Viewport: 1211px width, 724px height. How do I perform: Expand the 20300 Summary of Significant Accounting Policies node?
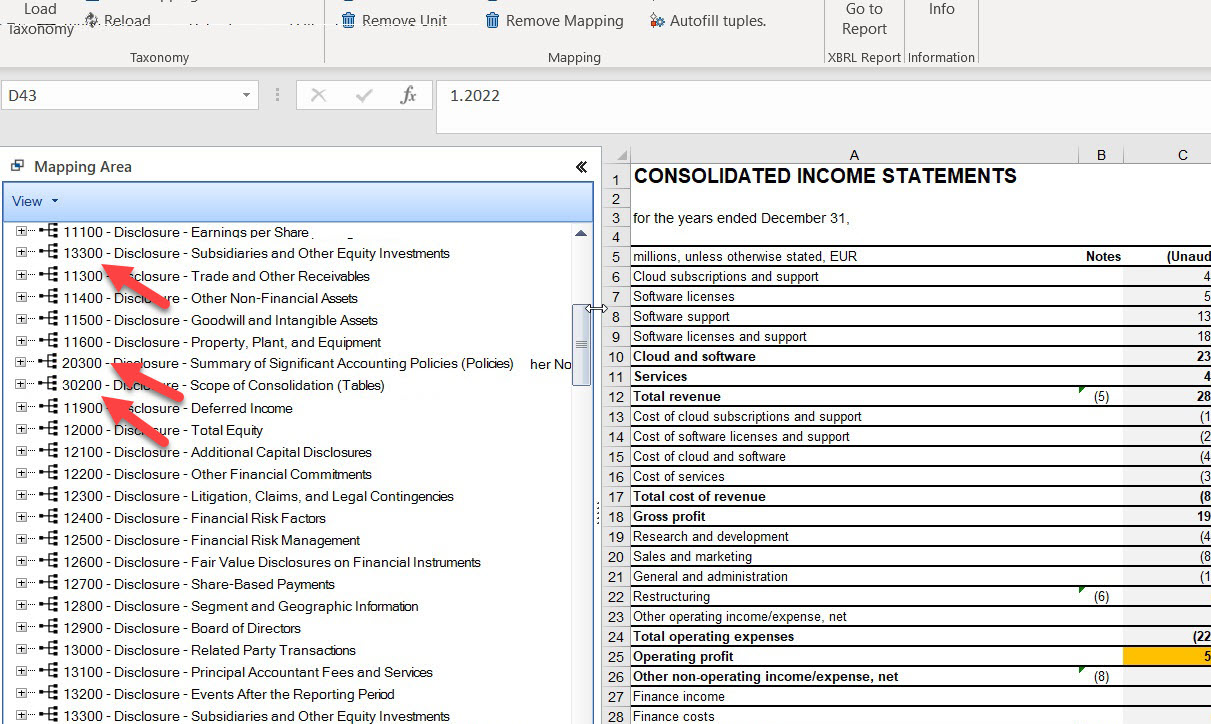pos(22,363)
